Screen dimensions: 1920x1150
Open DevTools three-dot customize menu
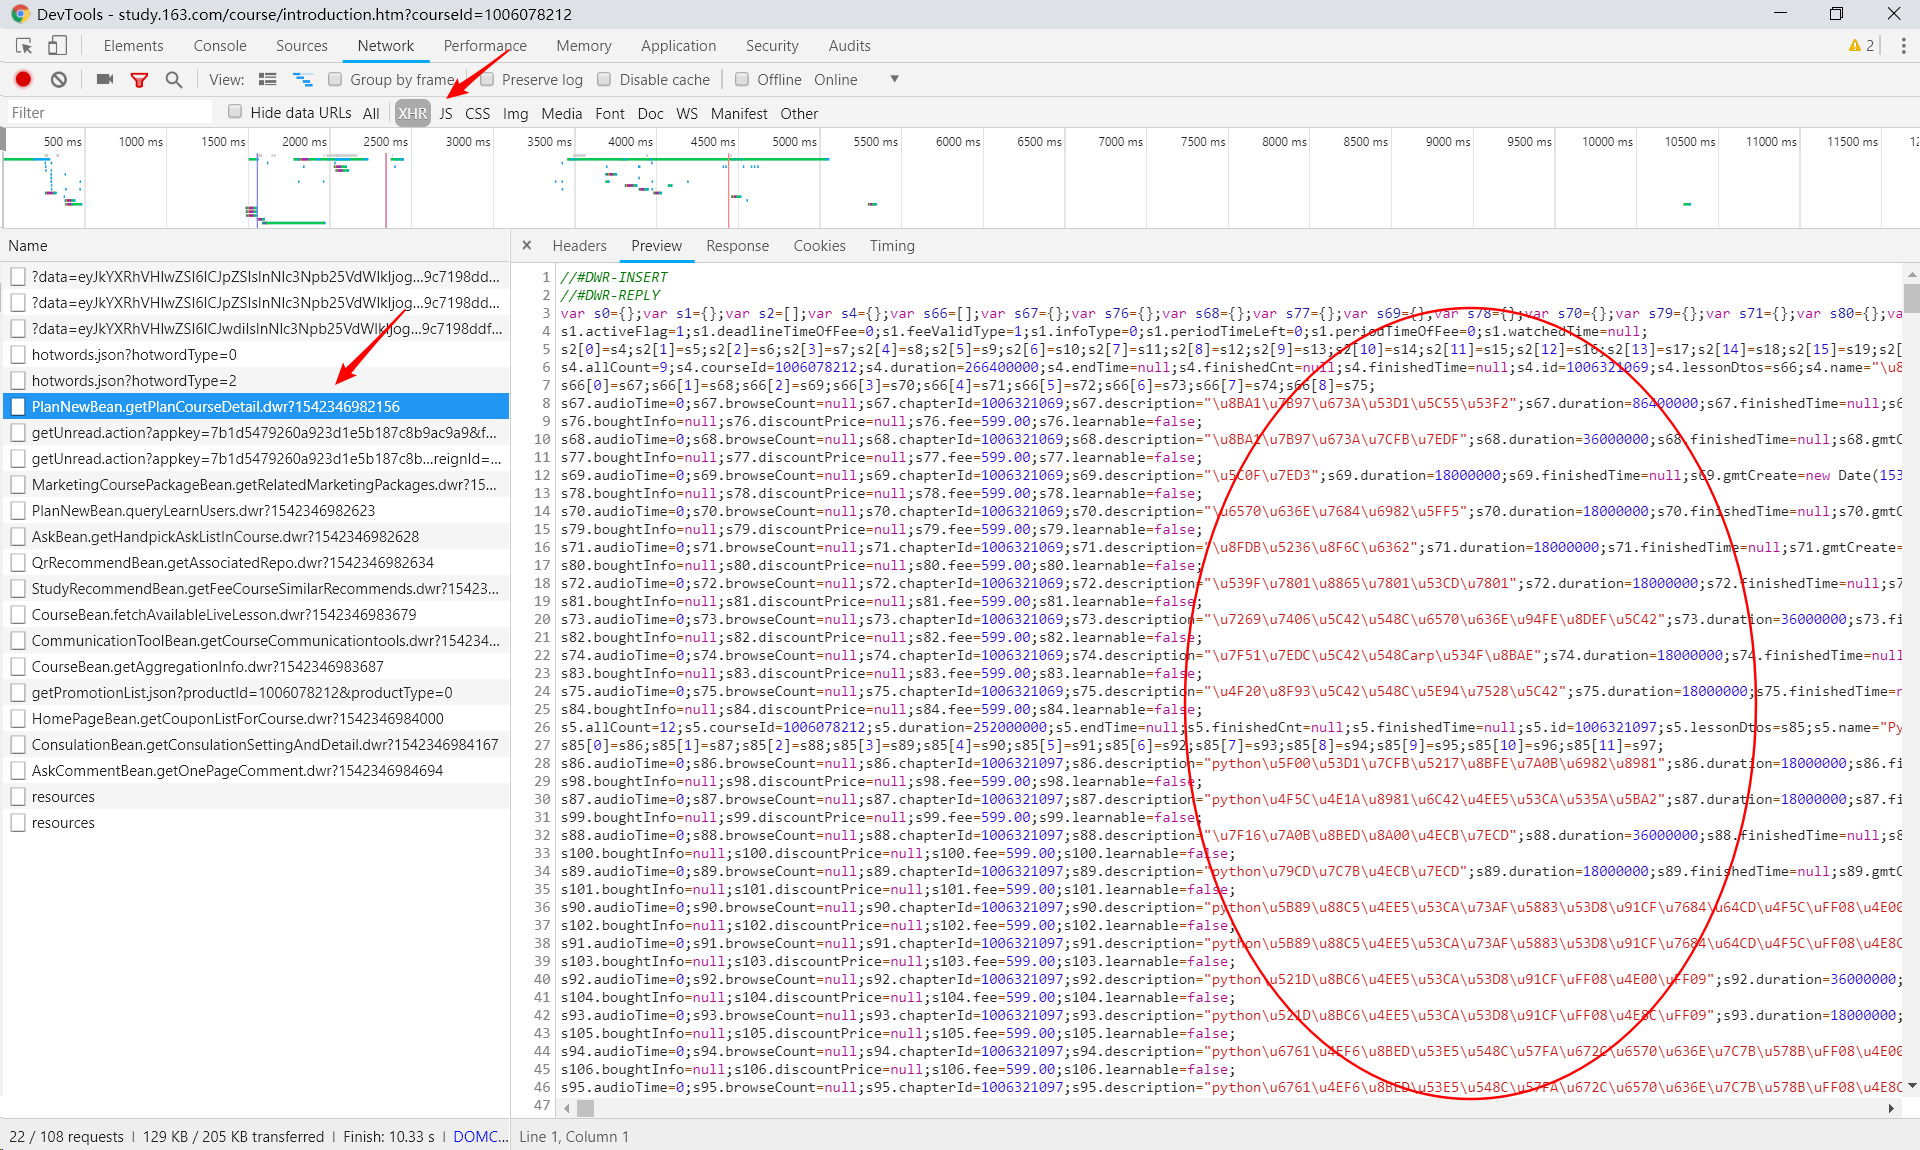tap(1903, 45)
